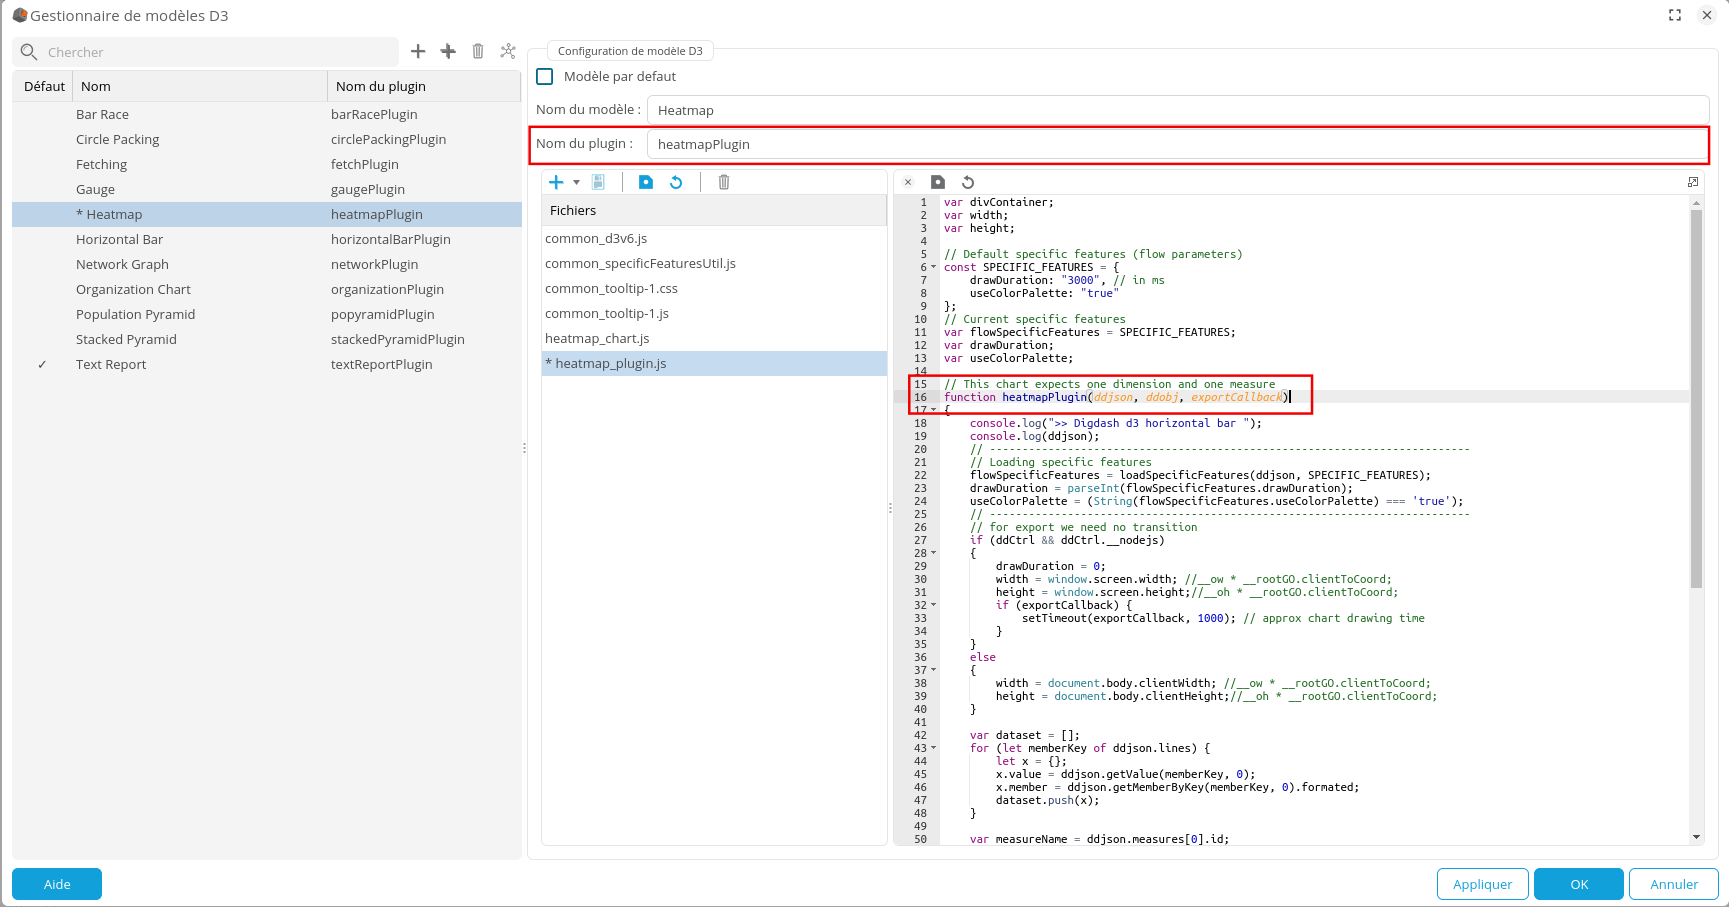The image size is (1729, 907).
Task: Check the 'Modèle par defaut' checkbox
Action: [545, 77]
